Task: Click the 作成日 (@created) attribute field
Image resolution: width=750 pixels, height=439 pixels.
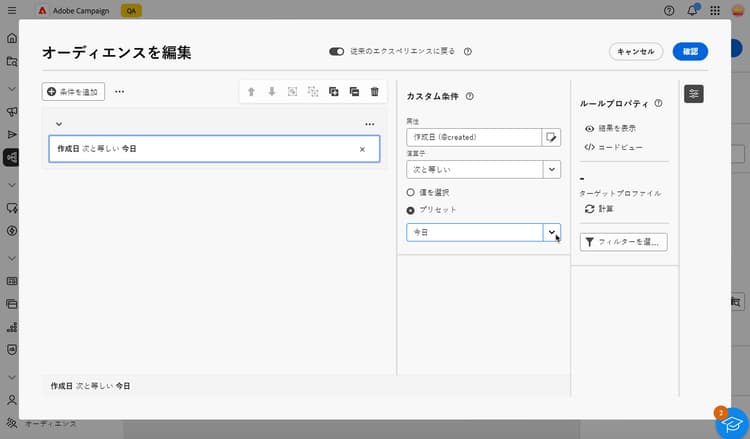Action: click(474, 137)
